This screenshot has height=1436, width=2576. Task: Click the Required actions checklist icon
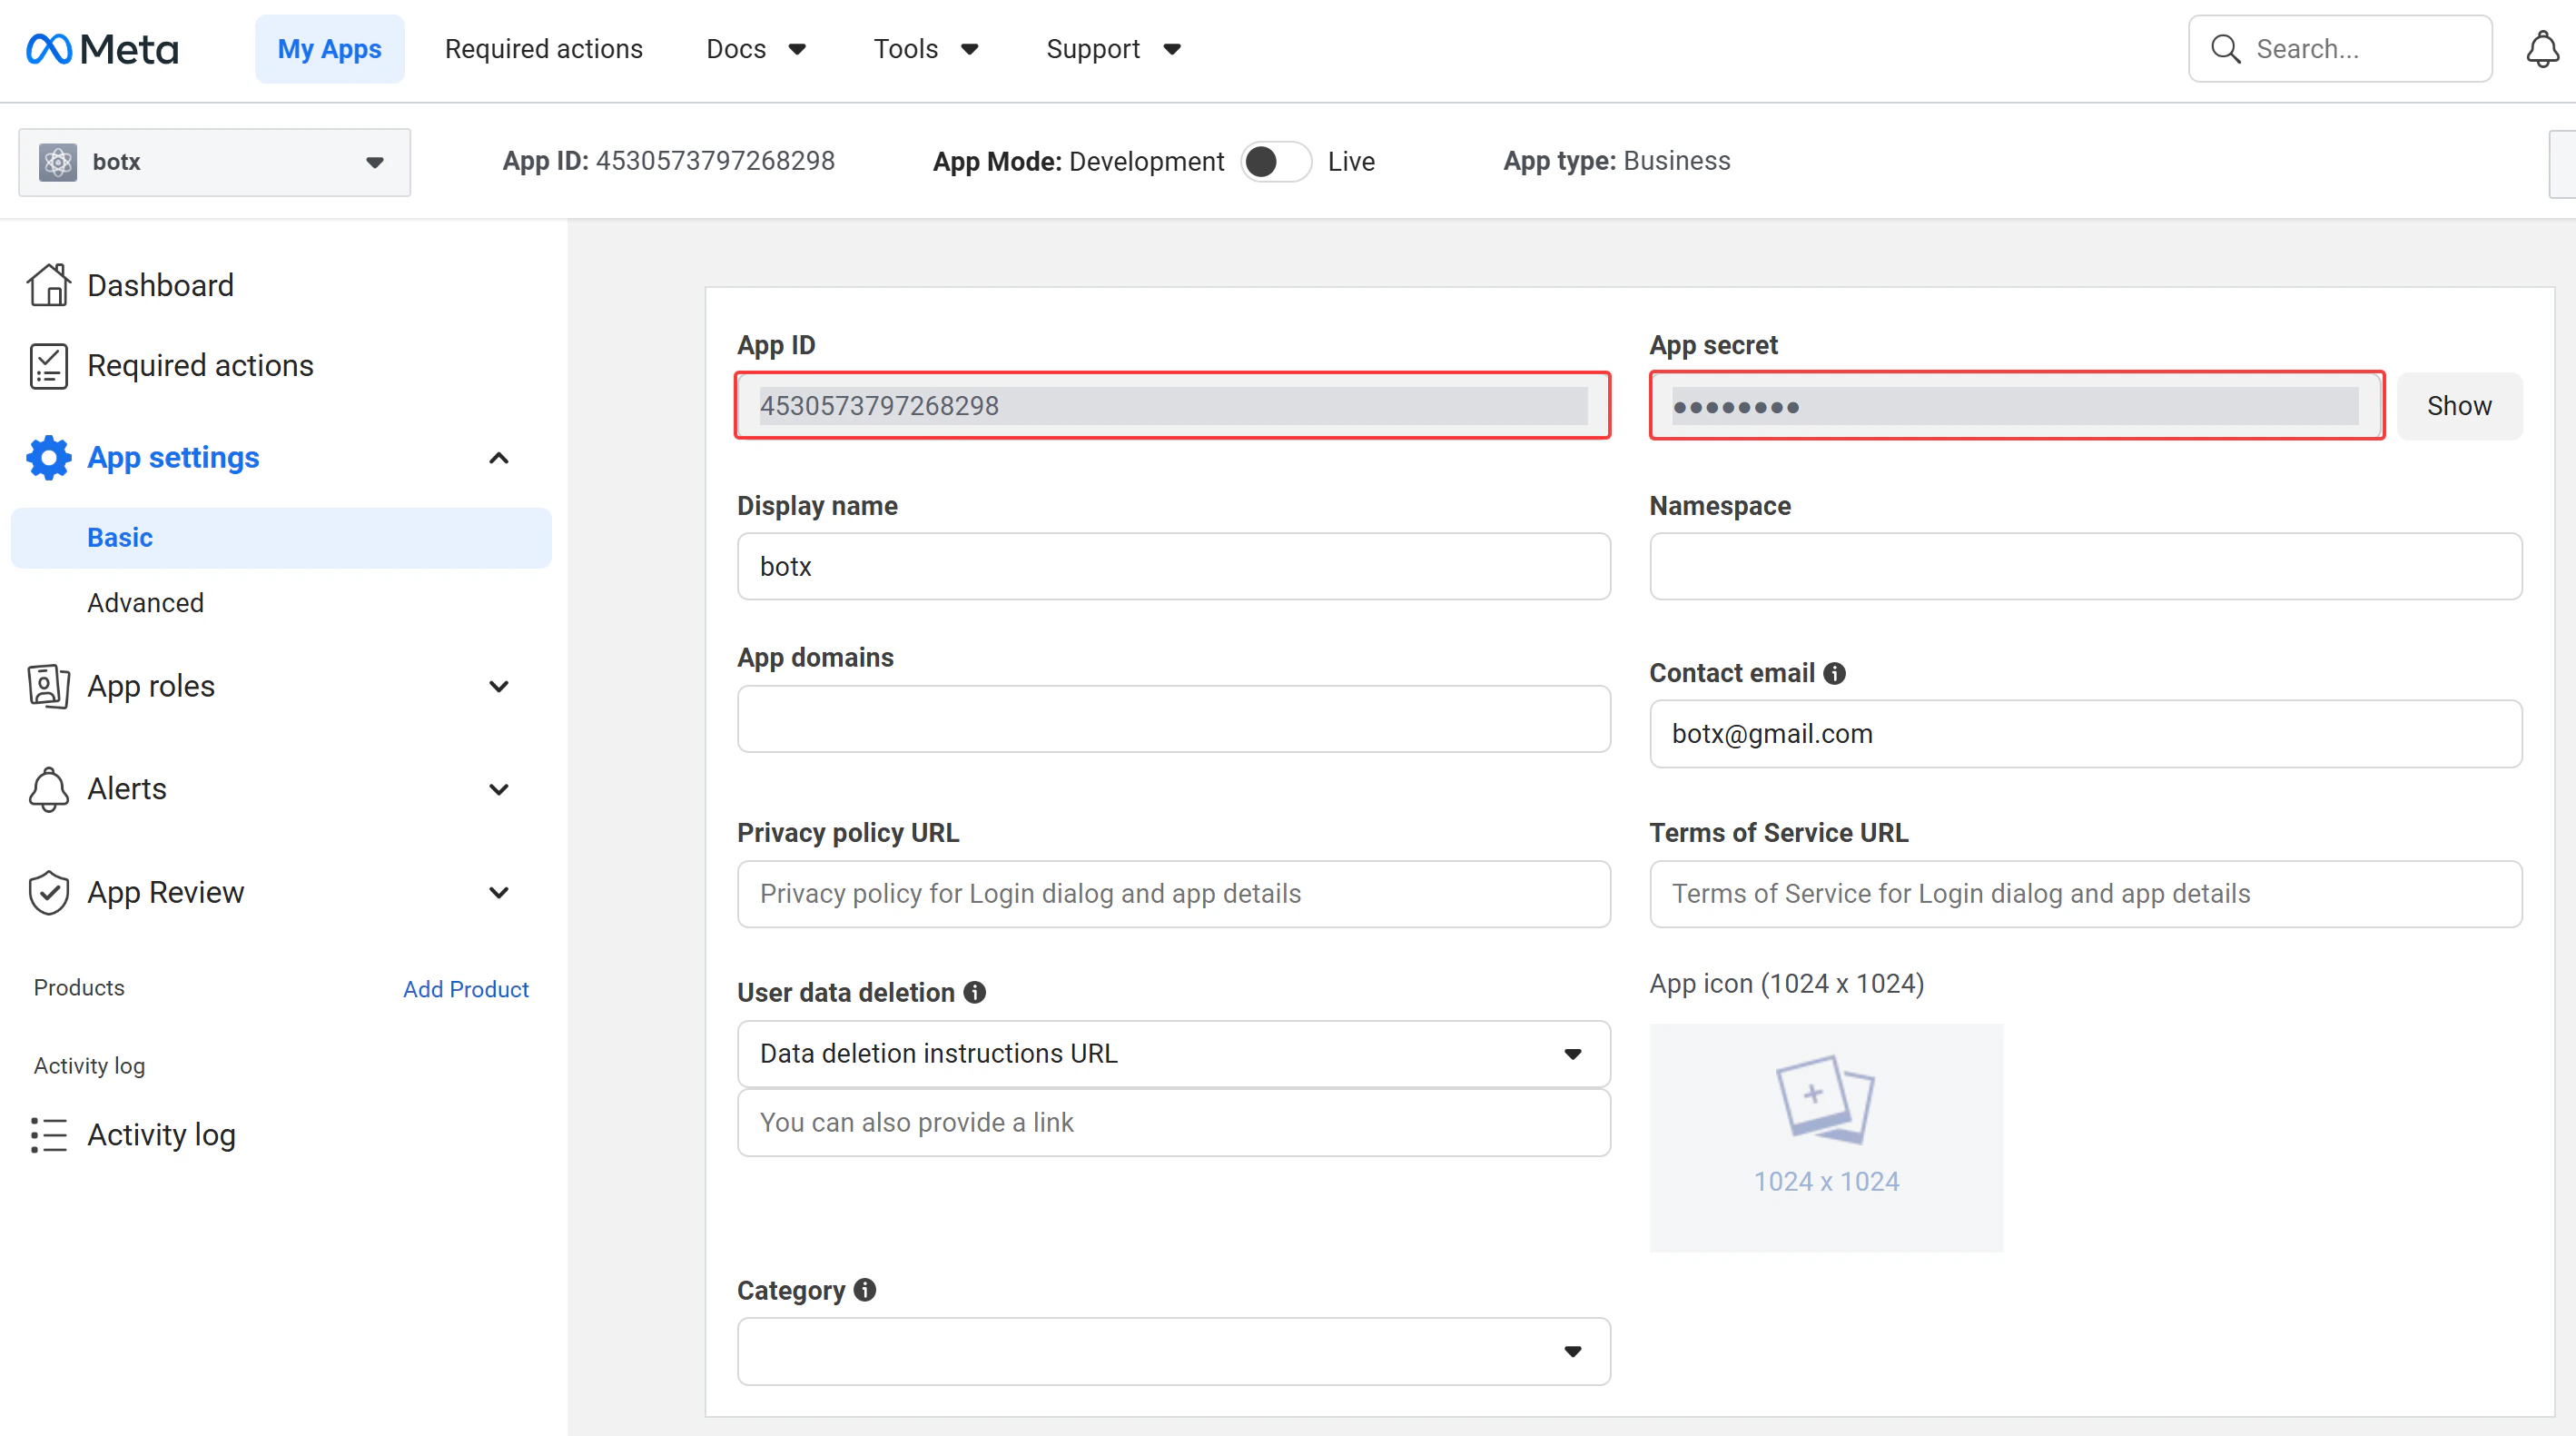point(48,366)
